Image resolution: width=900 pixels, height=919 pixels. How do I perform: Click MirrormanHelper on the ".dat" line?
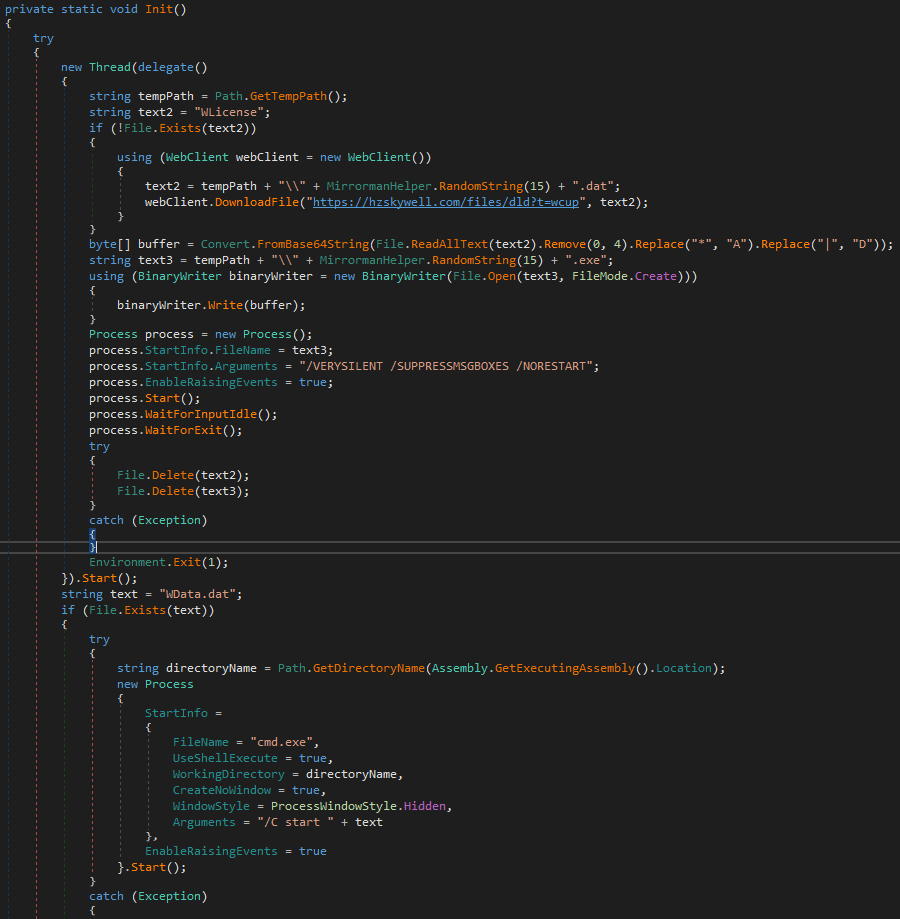[x=379, y=186]
